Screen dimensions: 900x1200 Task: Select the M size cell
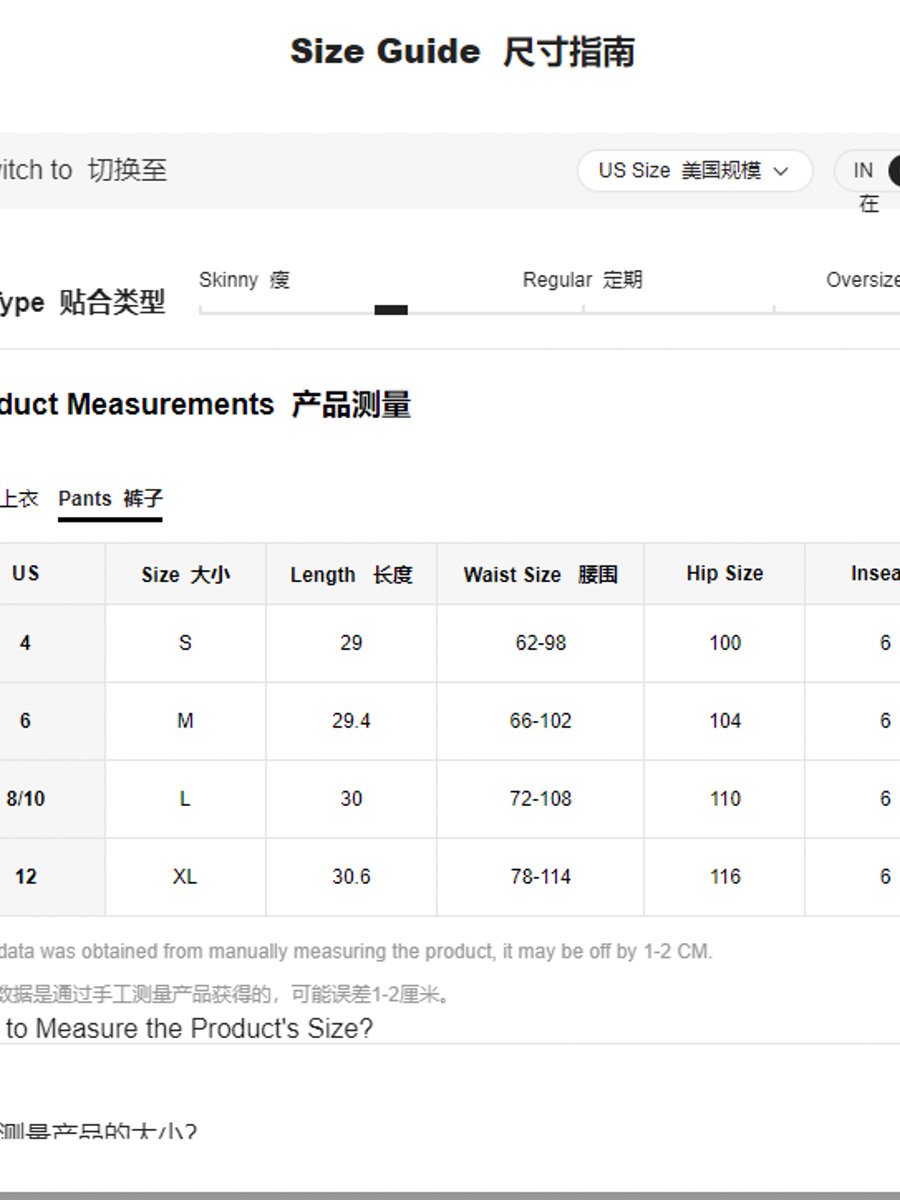point(185,721)
